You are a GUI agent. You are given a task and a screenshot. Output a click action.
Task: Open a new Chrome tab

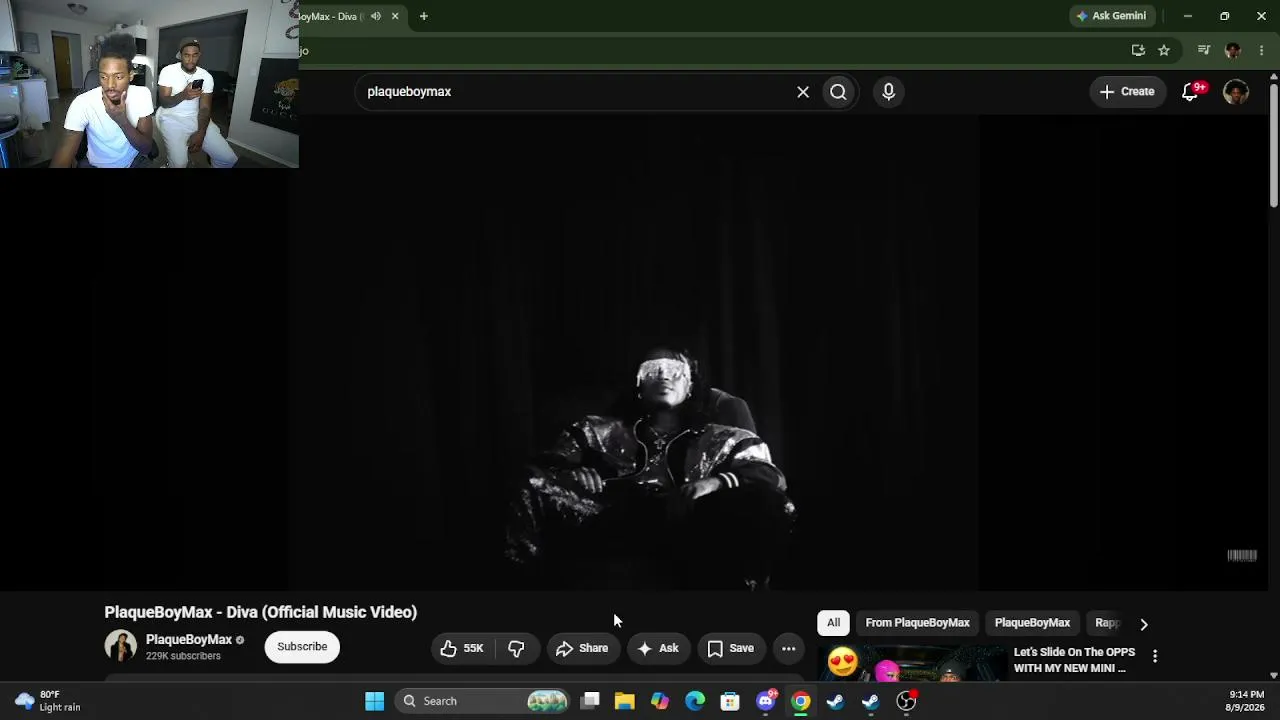[424, 16]
